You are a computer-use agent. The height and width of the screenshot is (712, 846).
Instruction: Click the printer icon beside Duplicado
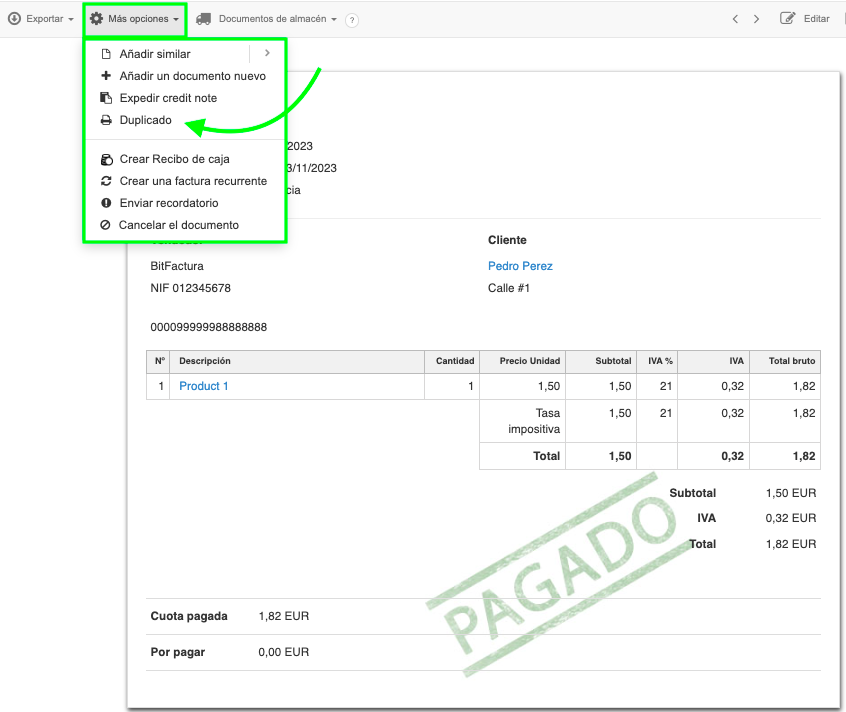(x=106, y=120)
